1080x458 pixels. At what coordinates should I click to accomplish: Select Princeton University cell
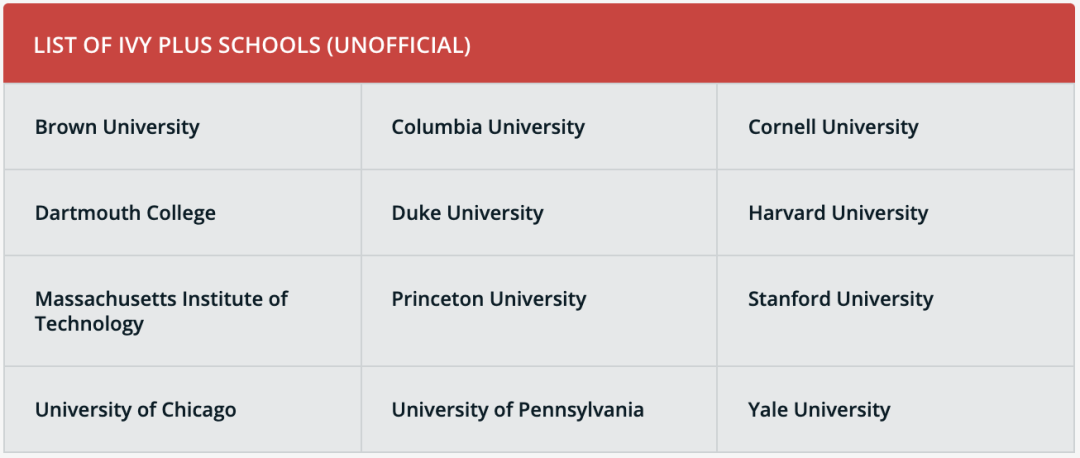pyautogui.click(x=539, y=311)
